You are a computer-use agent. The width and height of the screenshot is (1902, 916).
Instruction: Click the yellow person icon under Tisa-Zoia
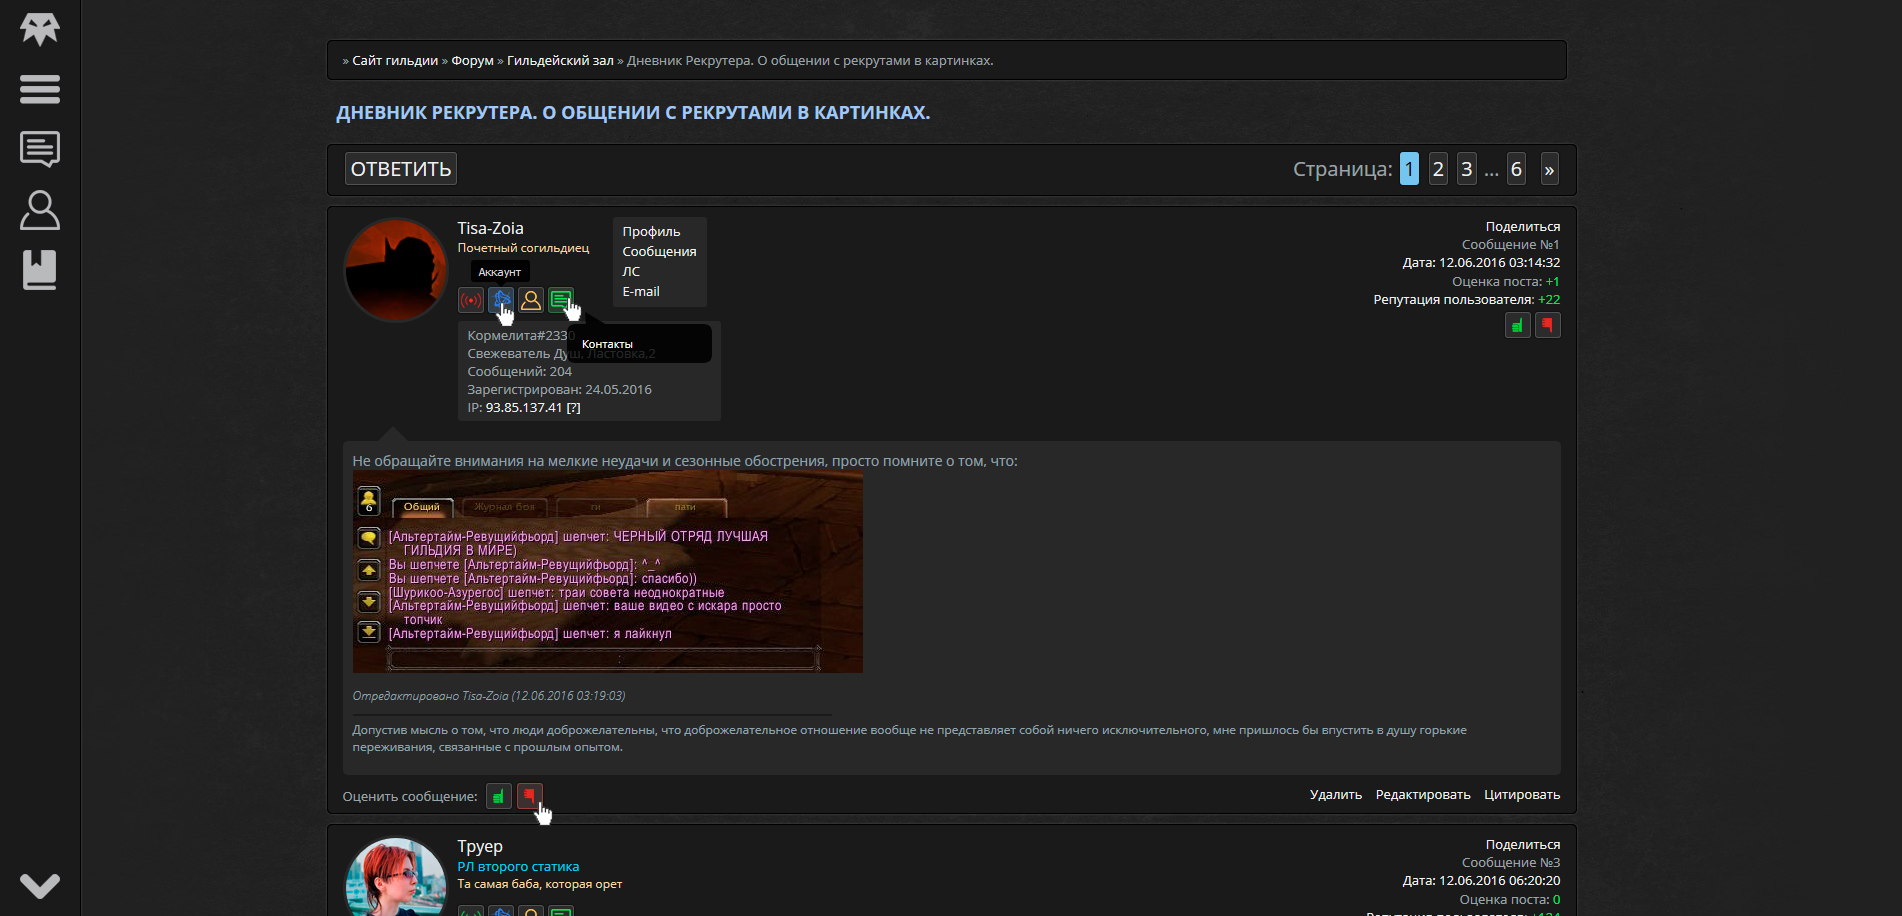pyautogui.click(x=531, y=300)
